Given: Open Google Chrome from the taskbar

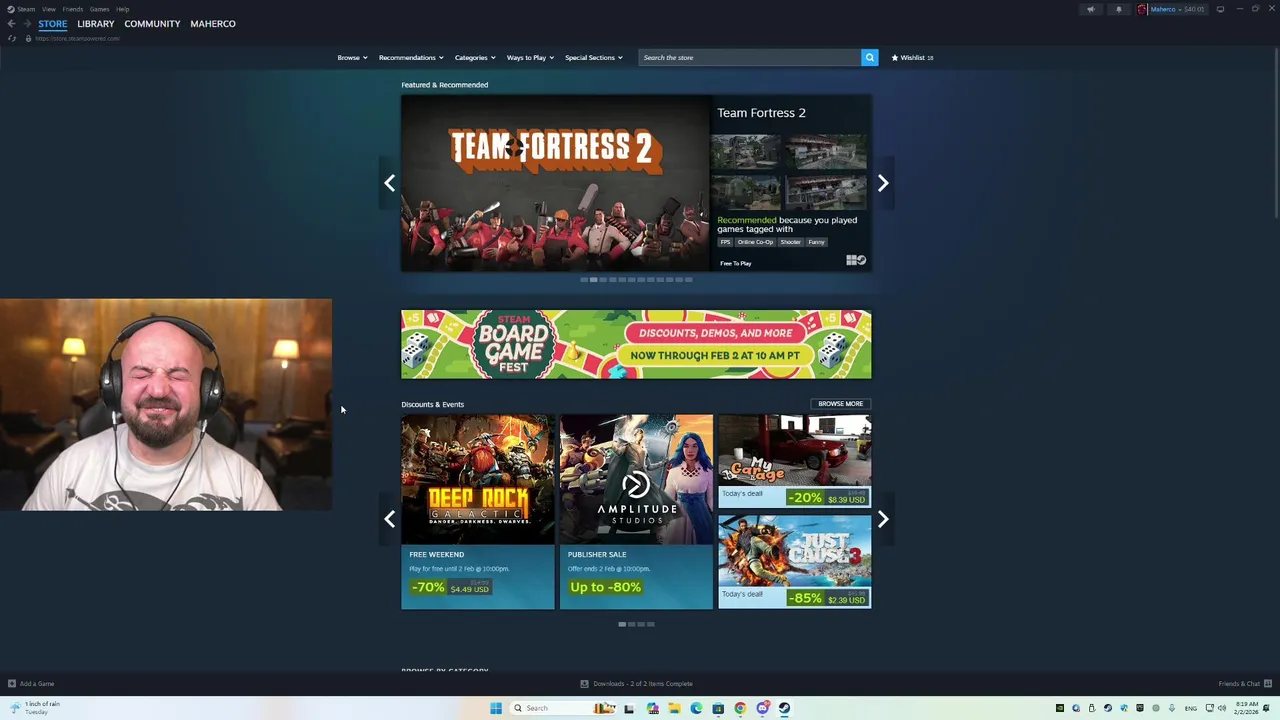Looking at the screenshot, I should 740,708.
